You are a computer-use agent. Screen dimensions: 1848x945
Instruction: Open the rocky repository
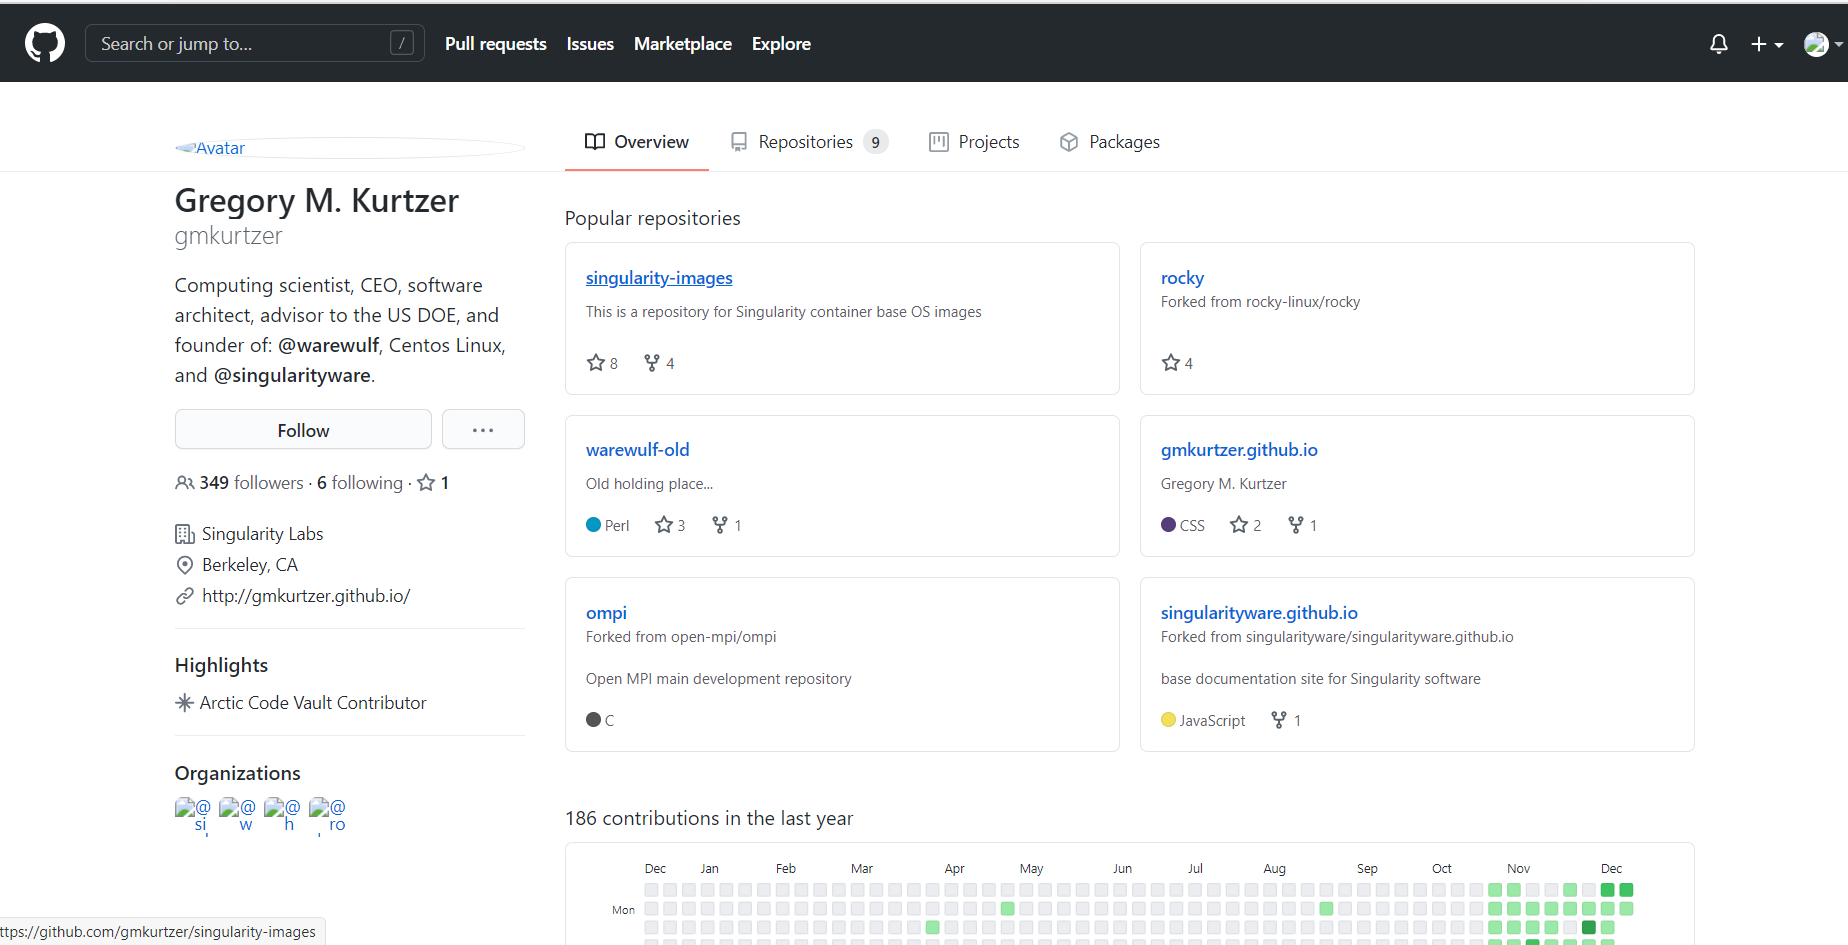[1182, 278]
